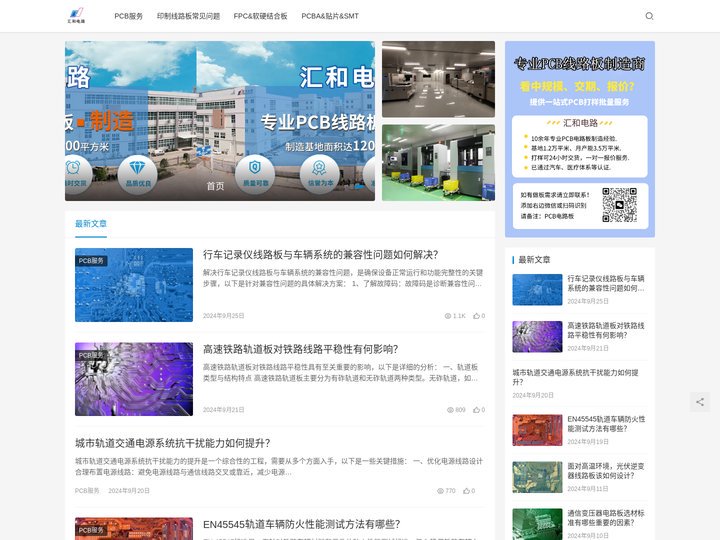The width and height of the screenshot is (720, 540).
Task: Click like icon on 行车记录仪 article
Action: 477,316
